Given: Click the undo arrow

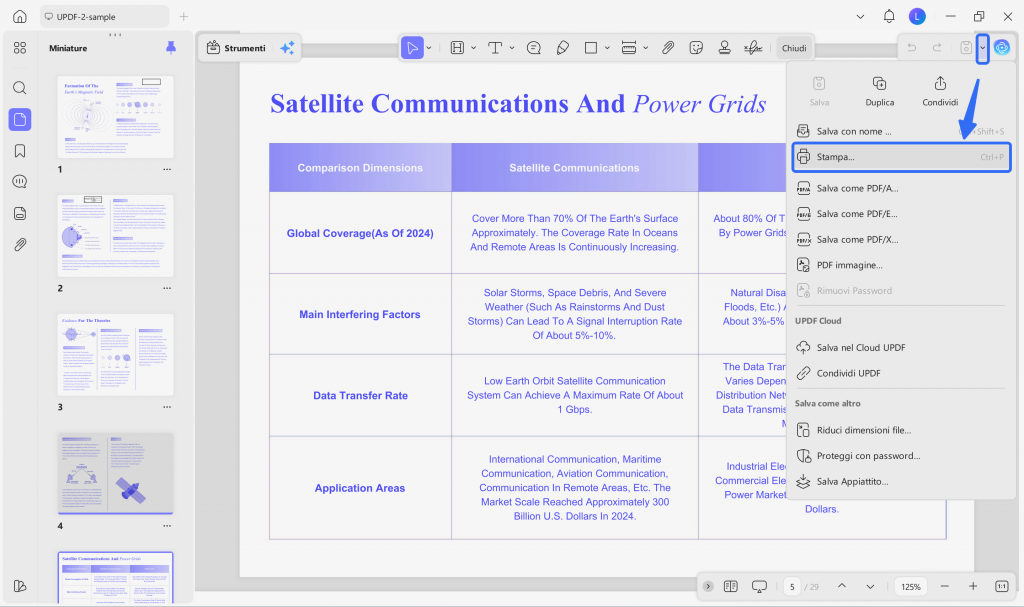Looking at the screenshot, I should point(912,48).
